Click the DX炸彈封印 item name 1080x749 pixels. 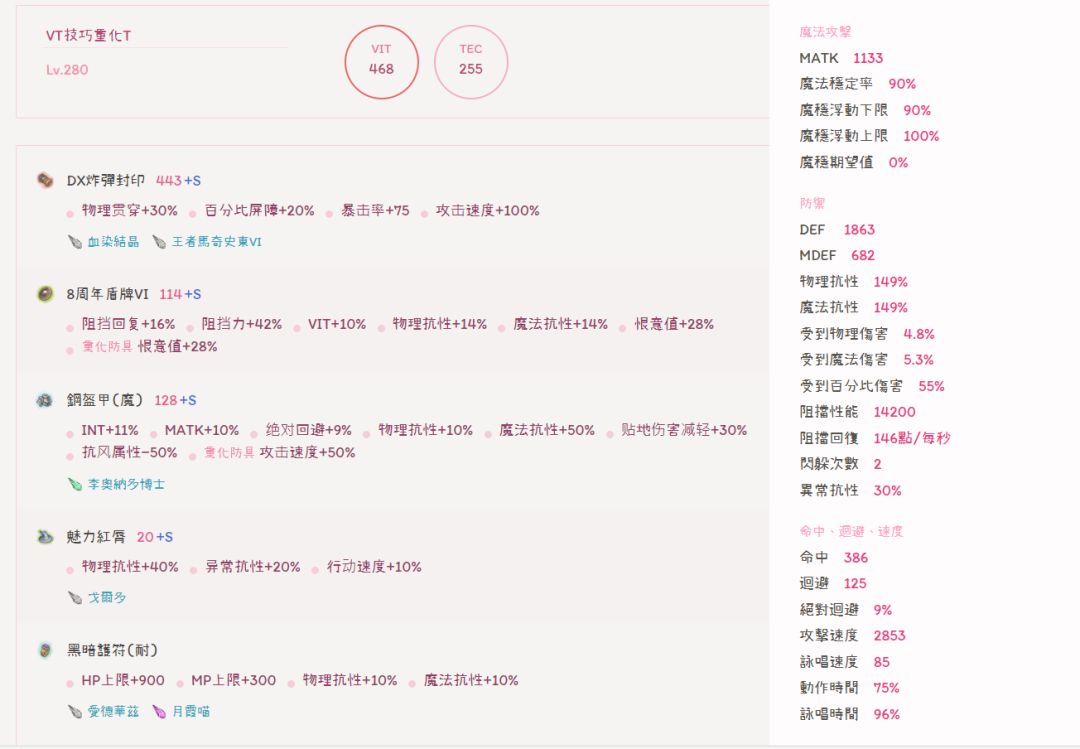coord(105,181)
